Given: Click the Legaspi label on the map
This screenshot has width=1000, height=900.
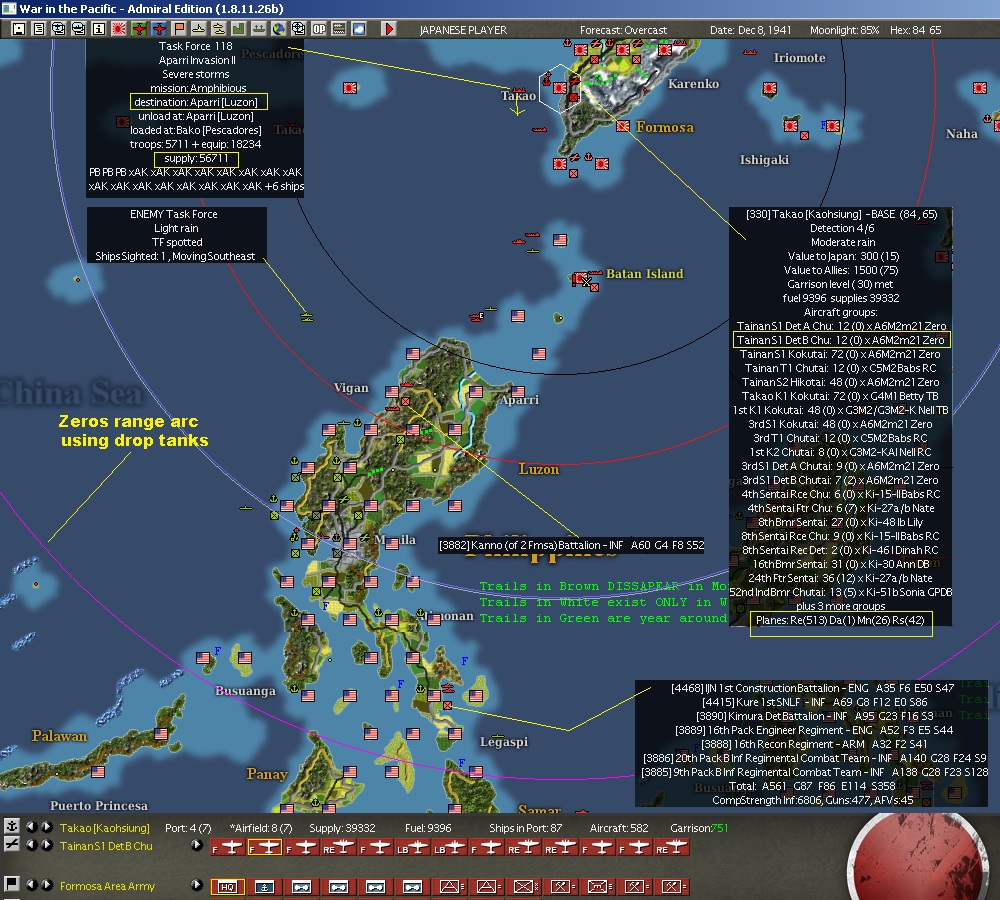Looking at the screenshot, I should point(504,742).
